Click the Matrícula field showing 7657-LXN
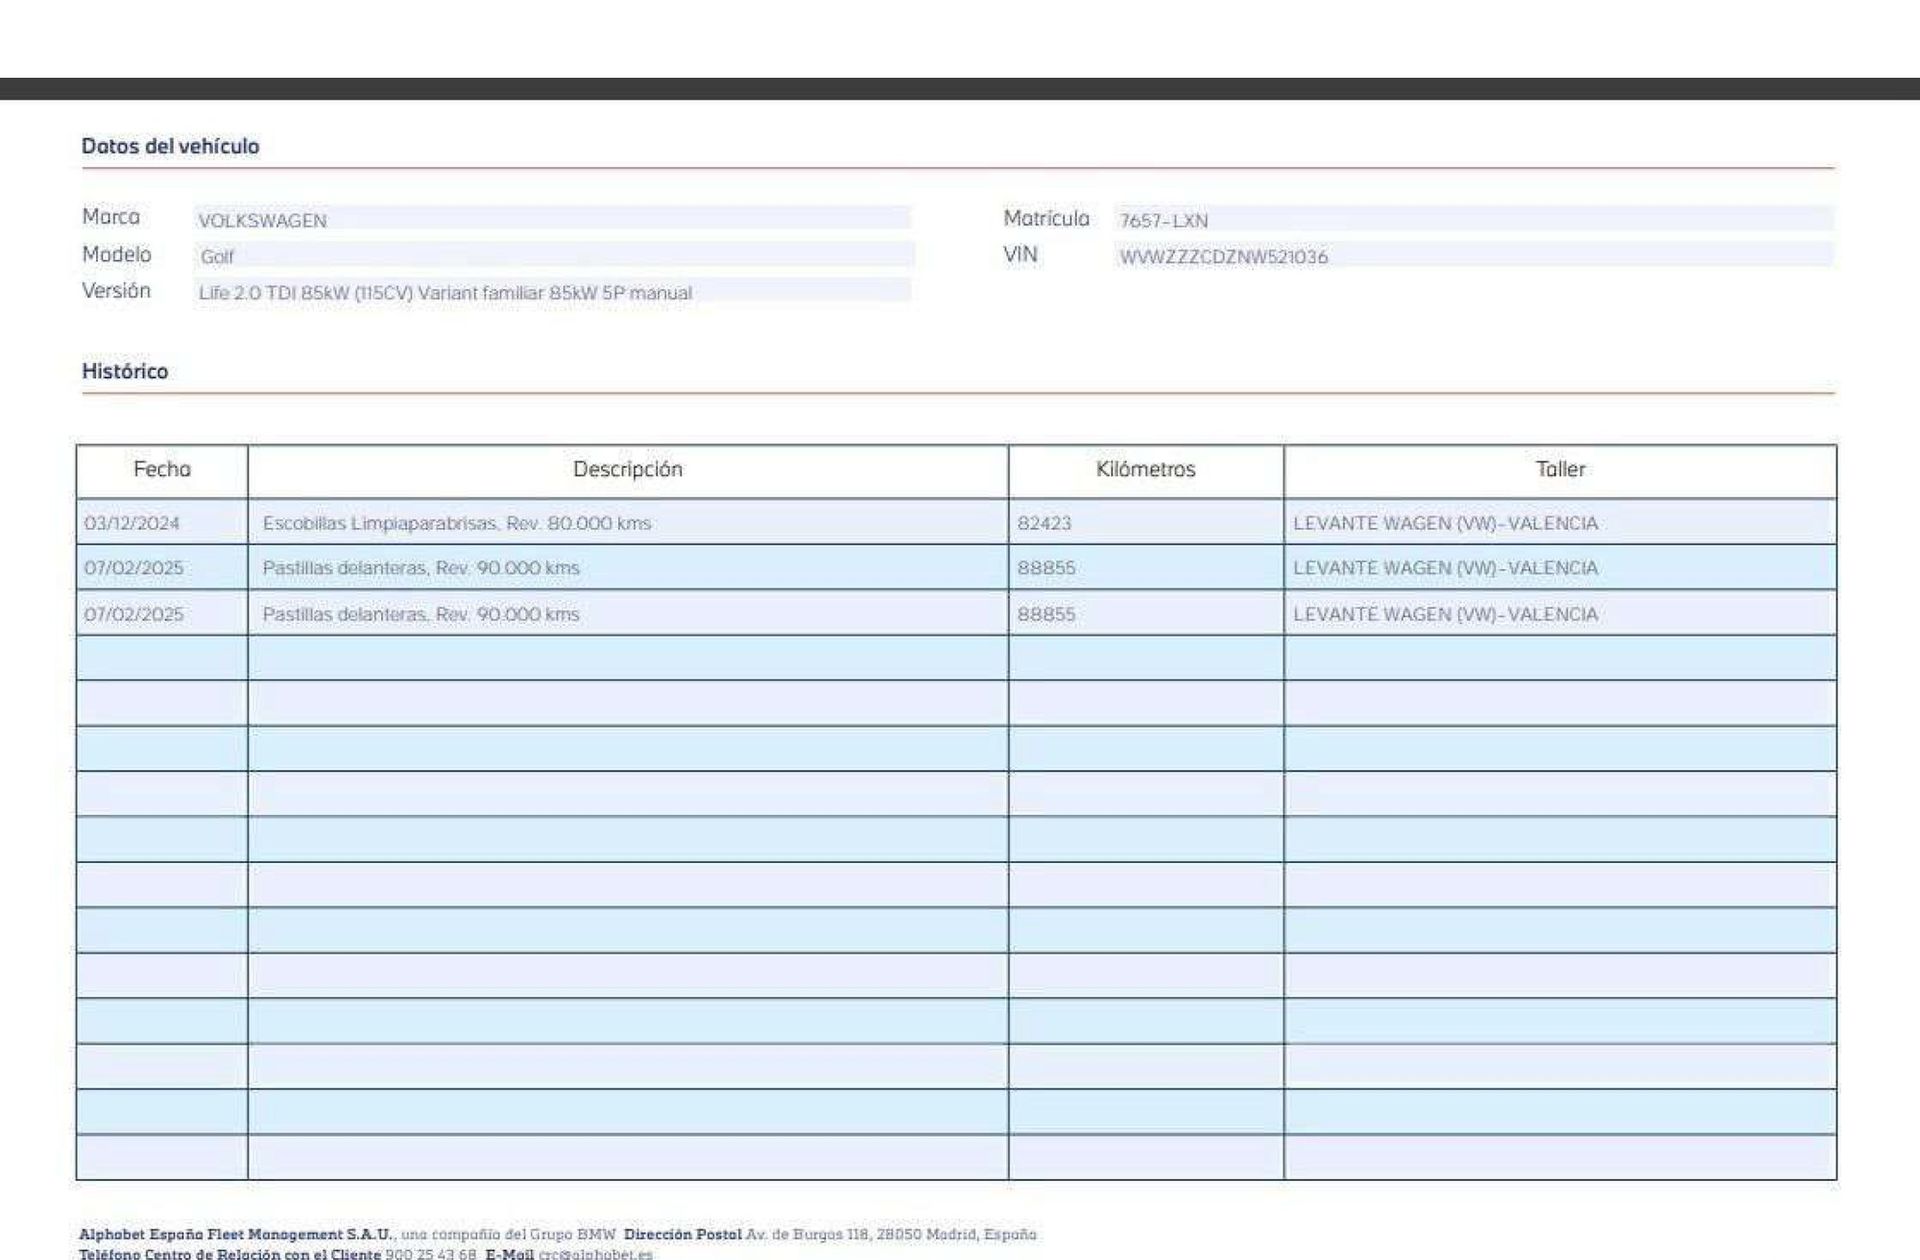 (1474, 219)
